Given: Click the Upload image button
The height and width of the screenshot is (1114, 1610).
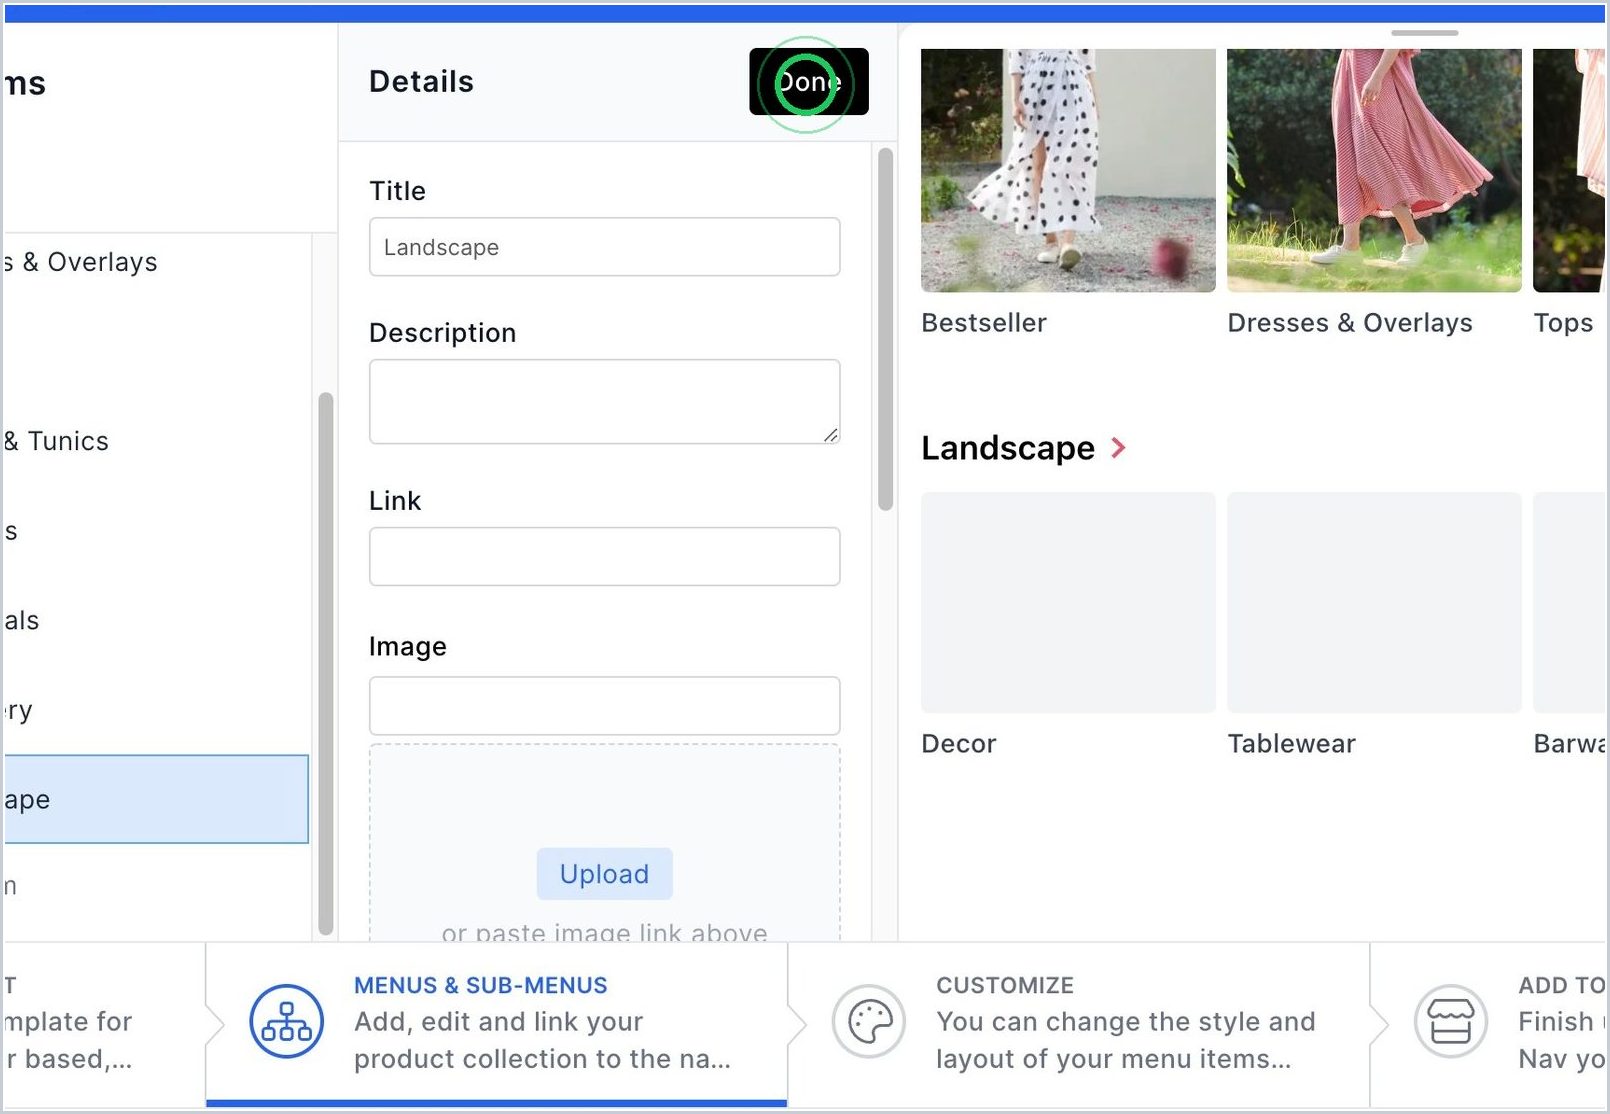Looking at the screenshot, I should click(604, 874).
